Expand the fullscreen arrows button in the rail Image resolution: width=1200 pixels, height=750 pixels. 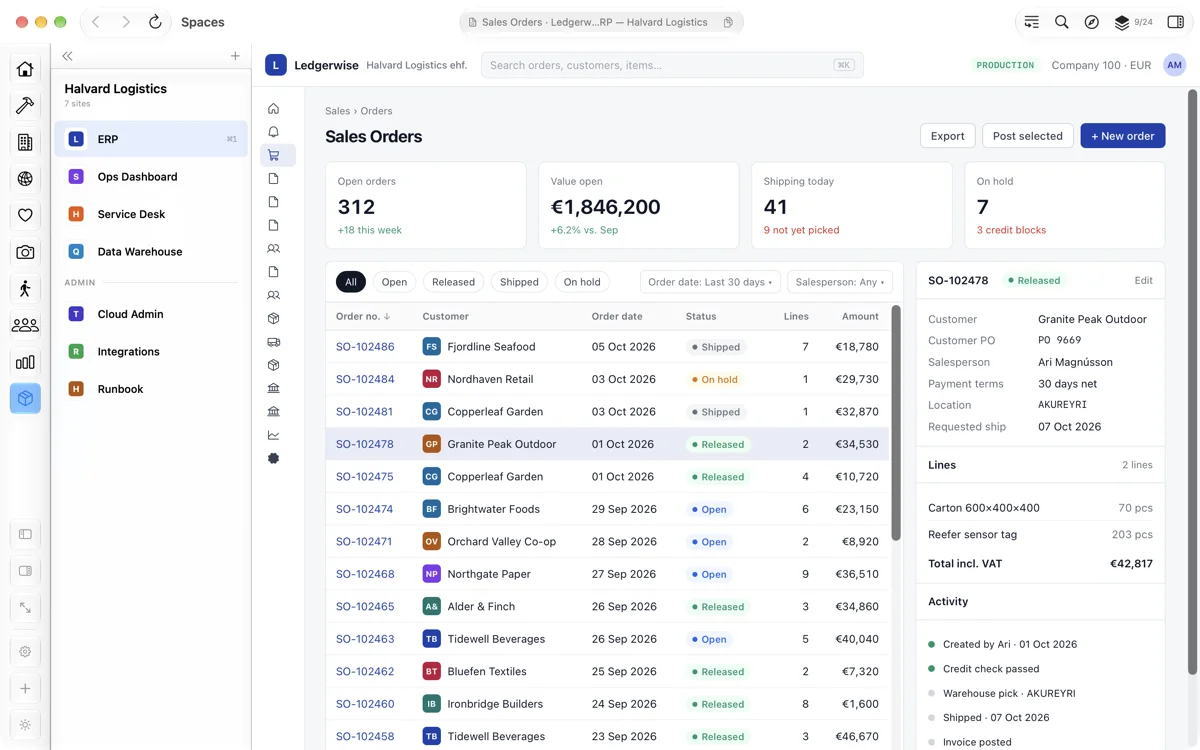[x=25, y=608]
